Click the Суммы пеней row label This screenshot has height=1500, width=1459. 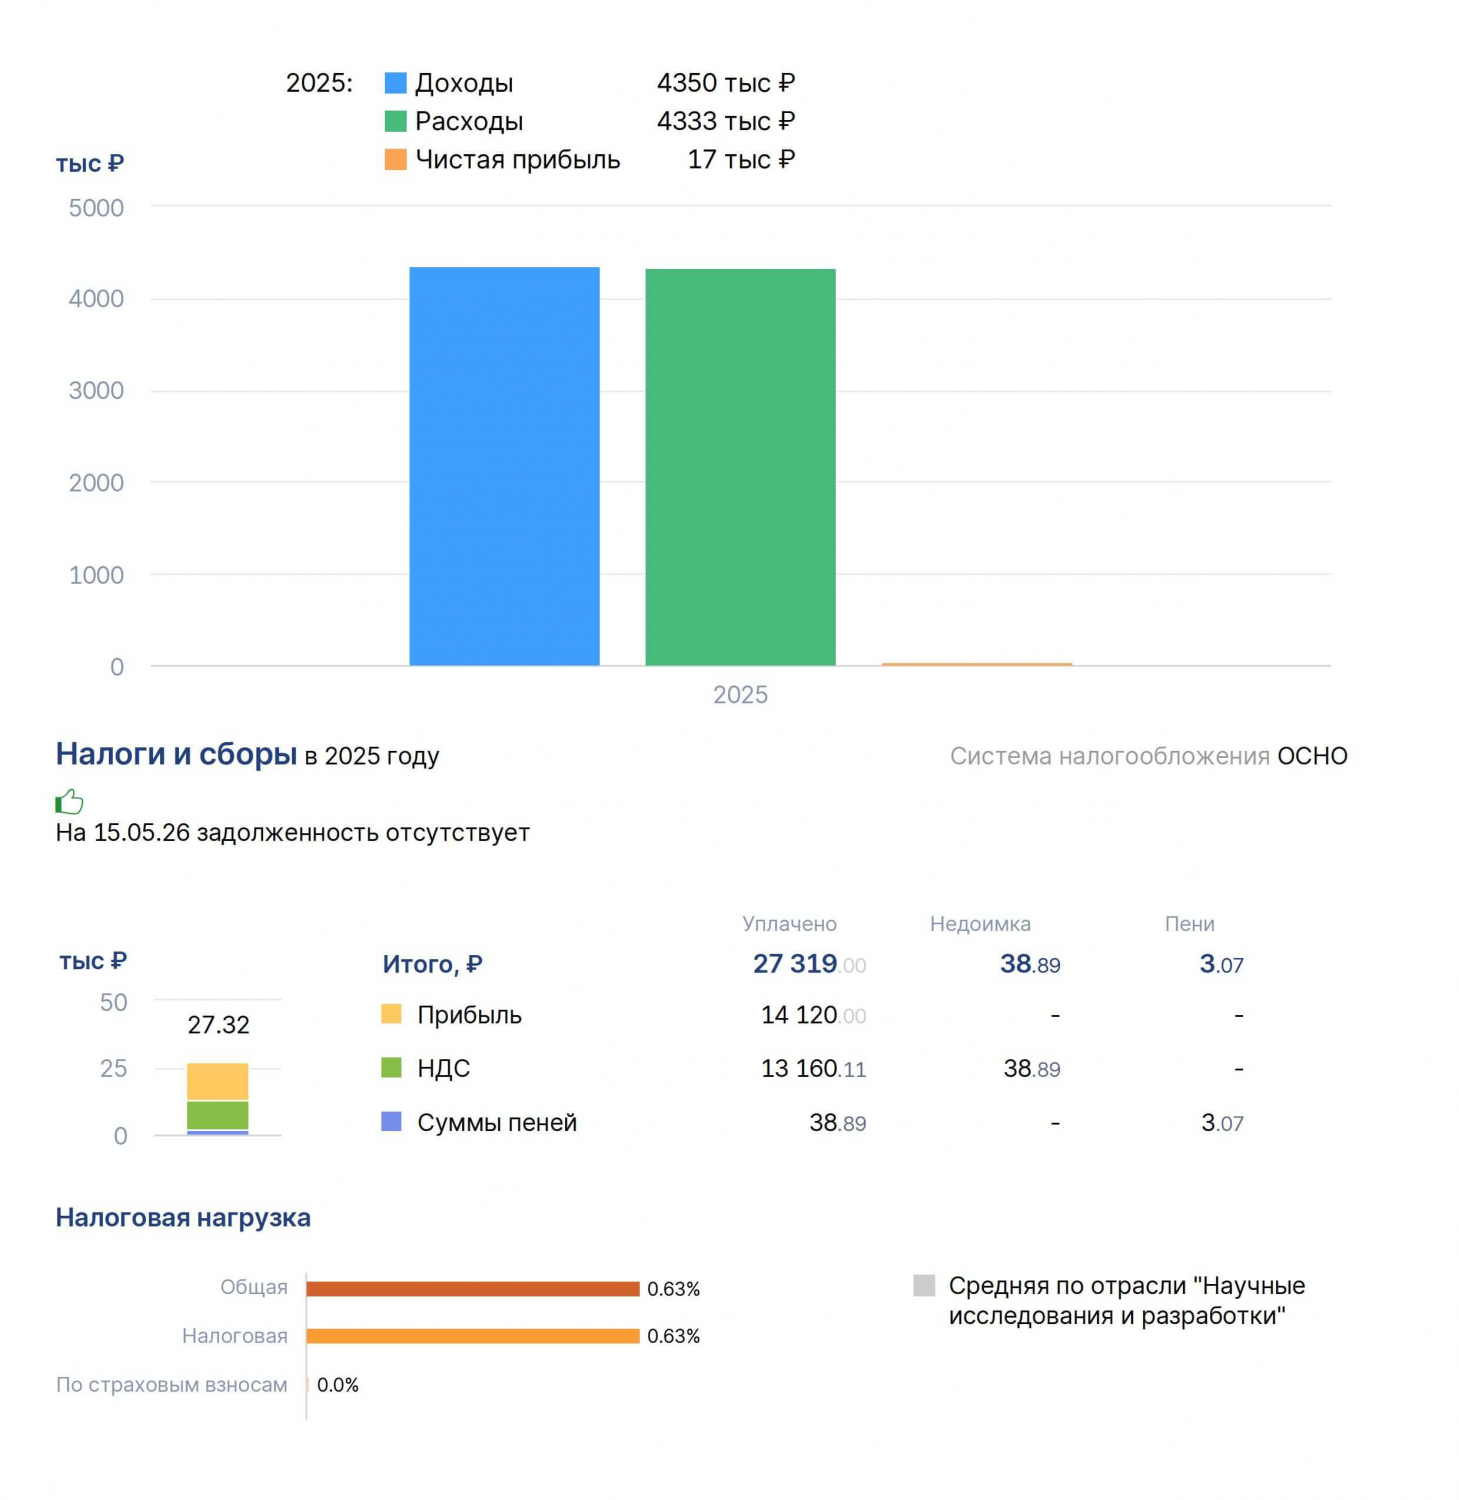497,1123
